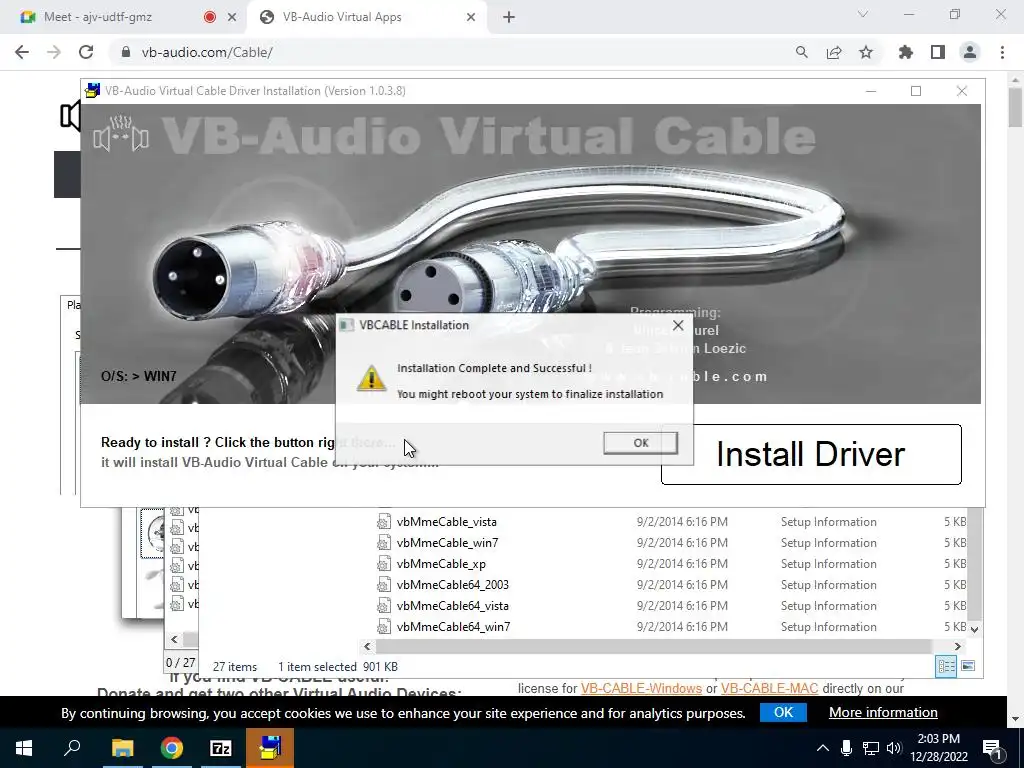Click the warning icon in the dialog
Image resolution: width=1024 pixels, height=768 pixels.
371,379
